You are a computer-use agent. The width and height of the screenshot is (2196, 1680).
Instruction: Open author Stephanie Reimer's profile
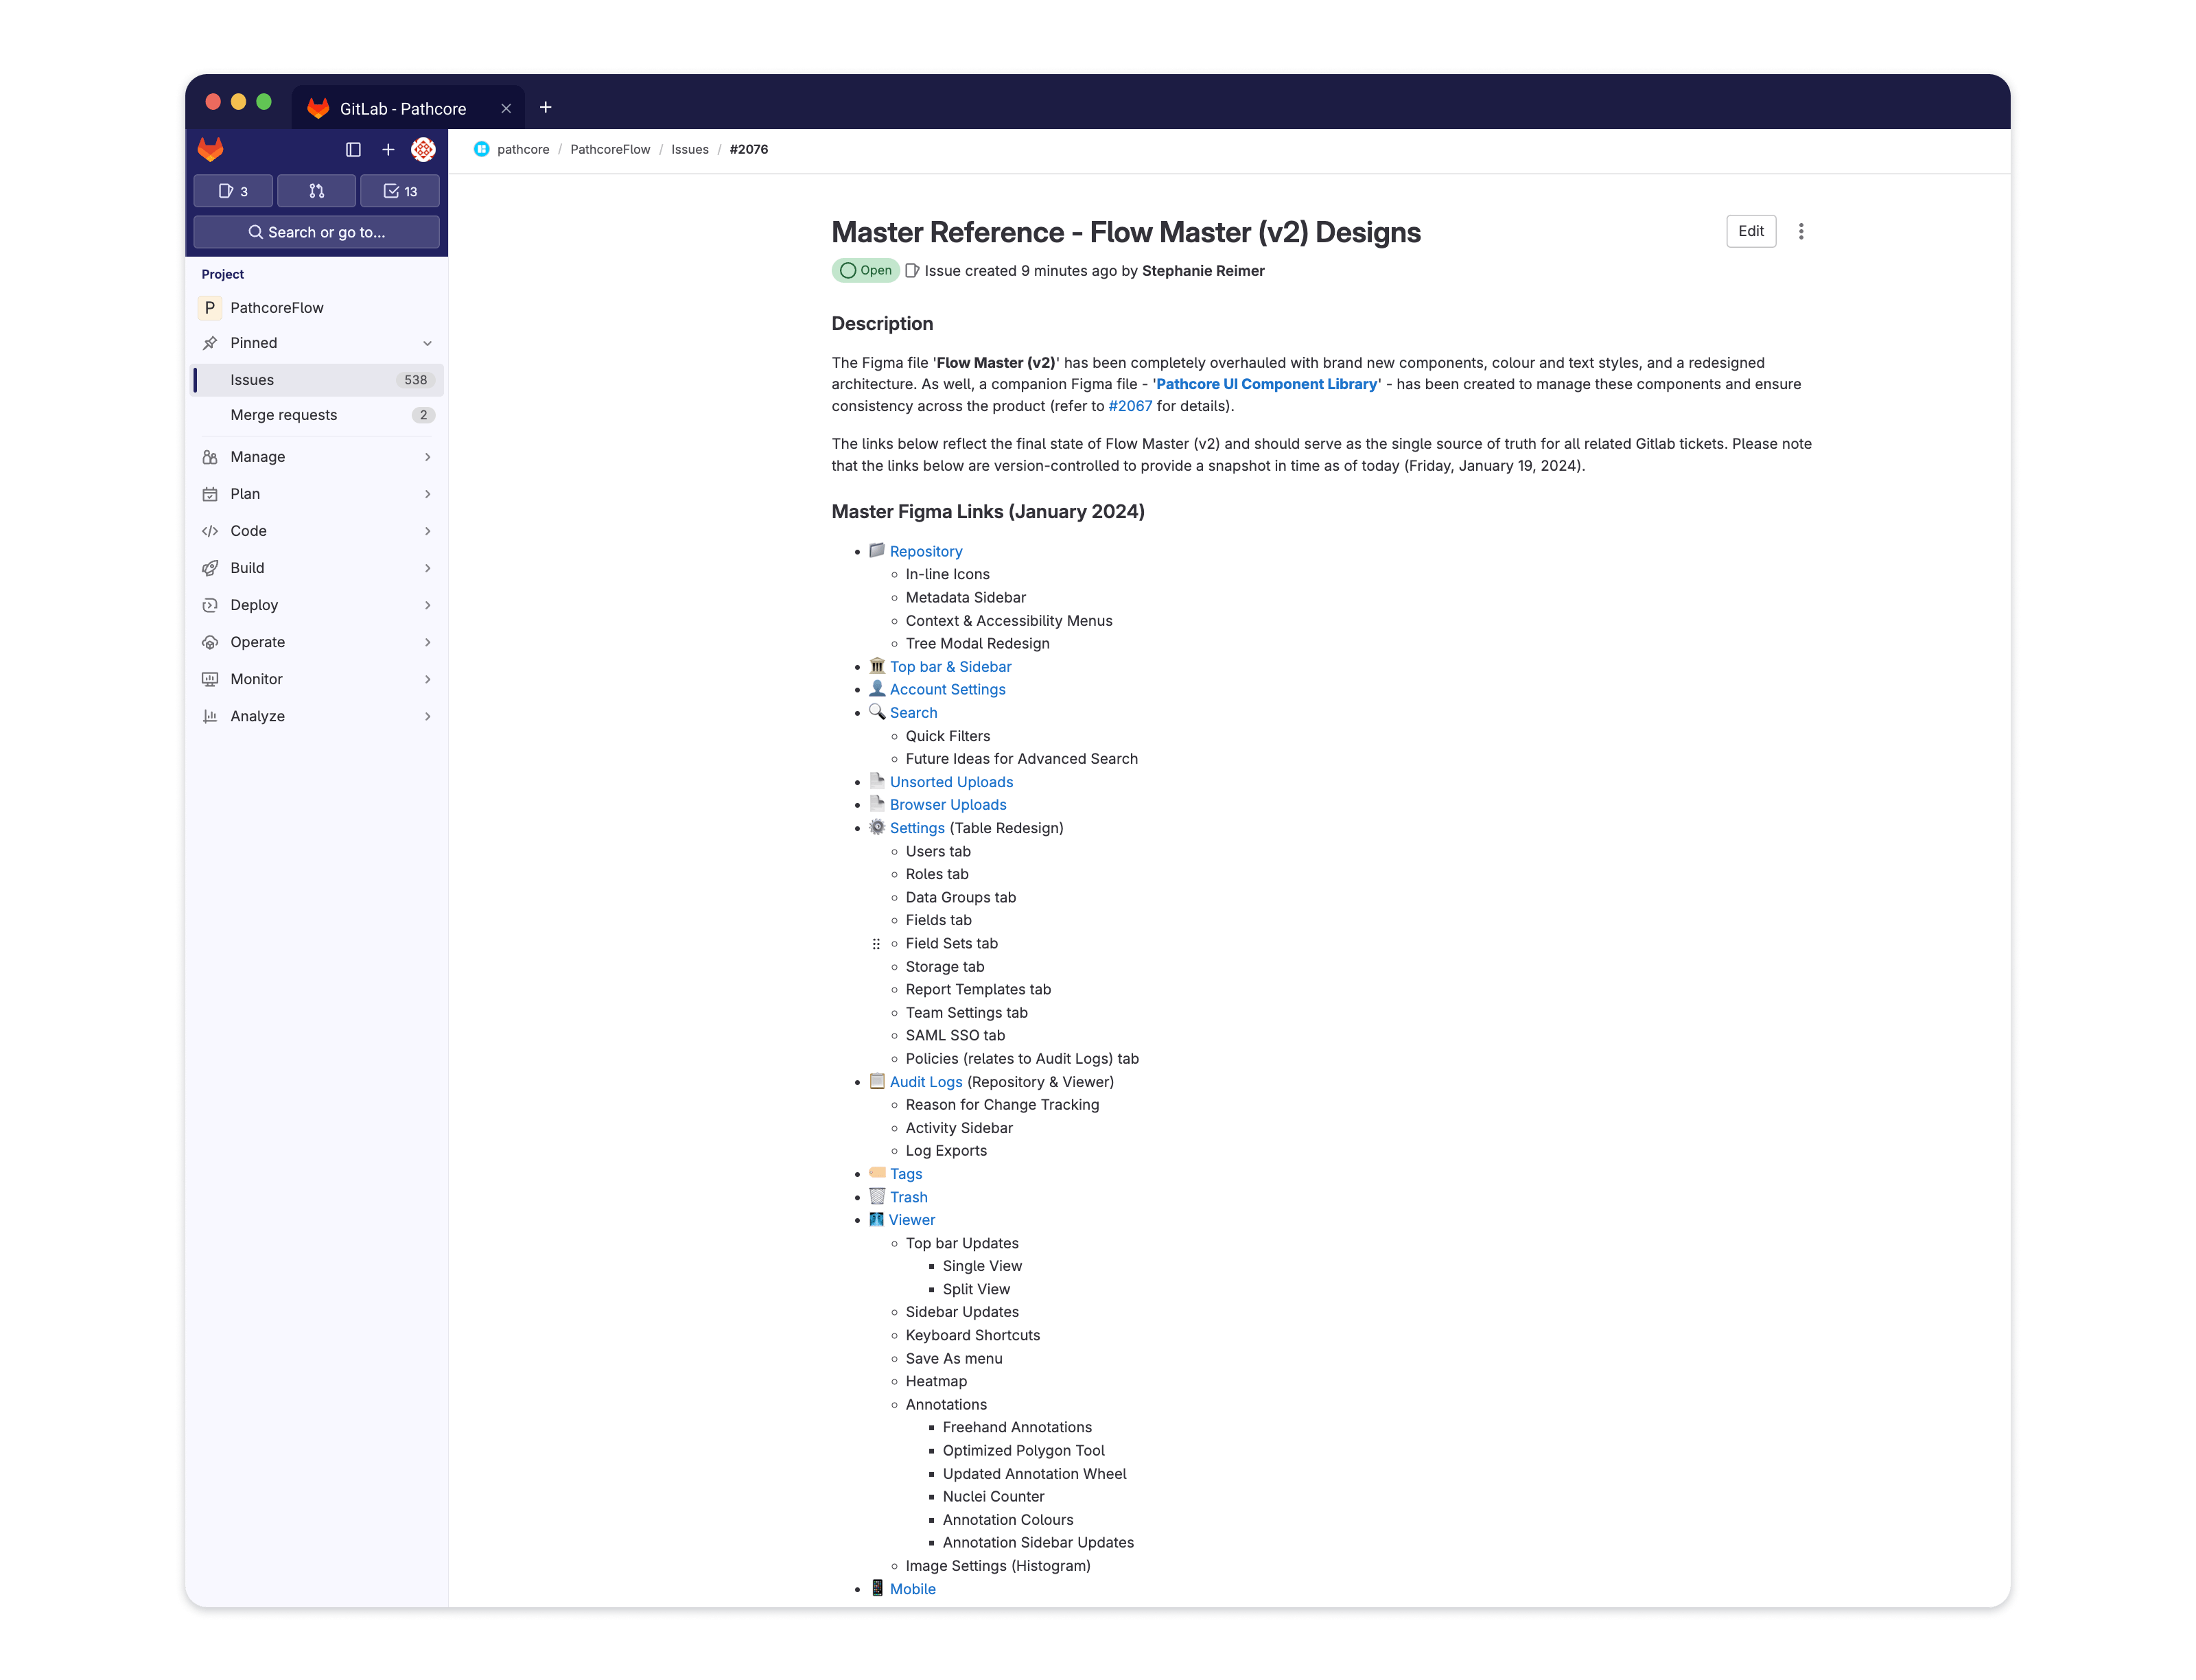[1203, 271]
